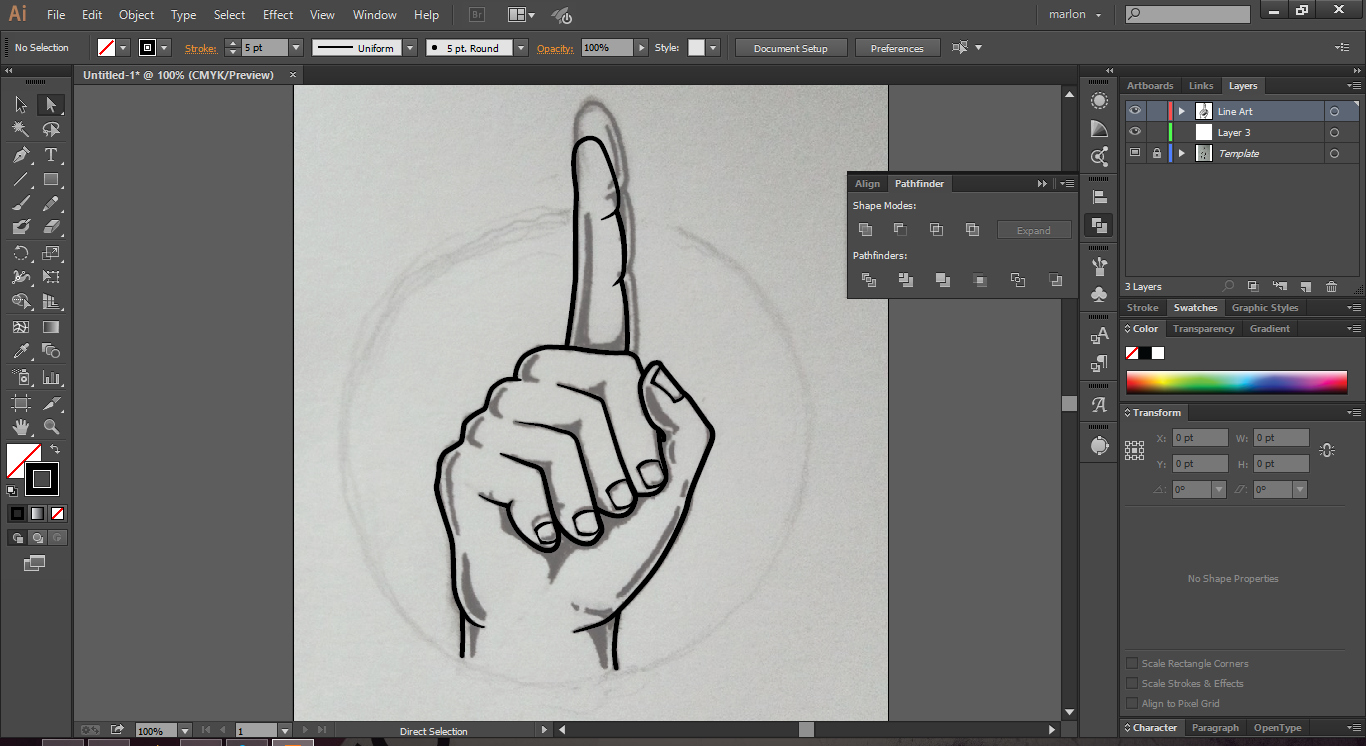The image size is (1366, 746).
Task: Click the Document Setup button
Action: point(791,48)
